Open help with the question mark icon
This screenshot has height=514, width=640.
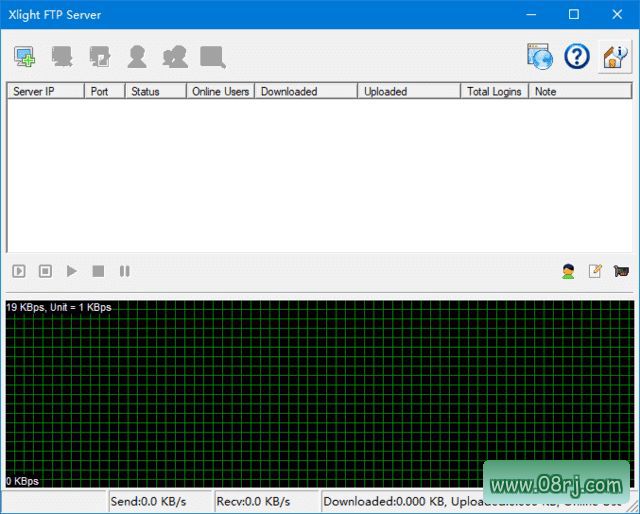pos(577,56)
